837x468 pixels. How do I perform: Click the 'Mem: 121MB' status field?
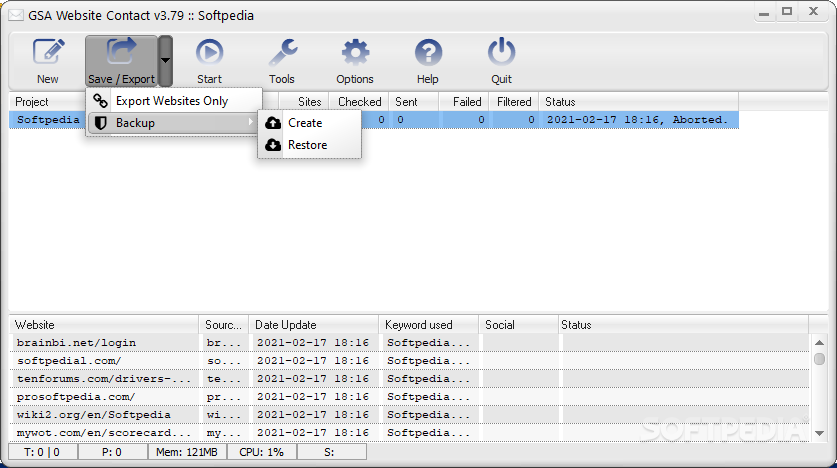point(187,452)
